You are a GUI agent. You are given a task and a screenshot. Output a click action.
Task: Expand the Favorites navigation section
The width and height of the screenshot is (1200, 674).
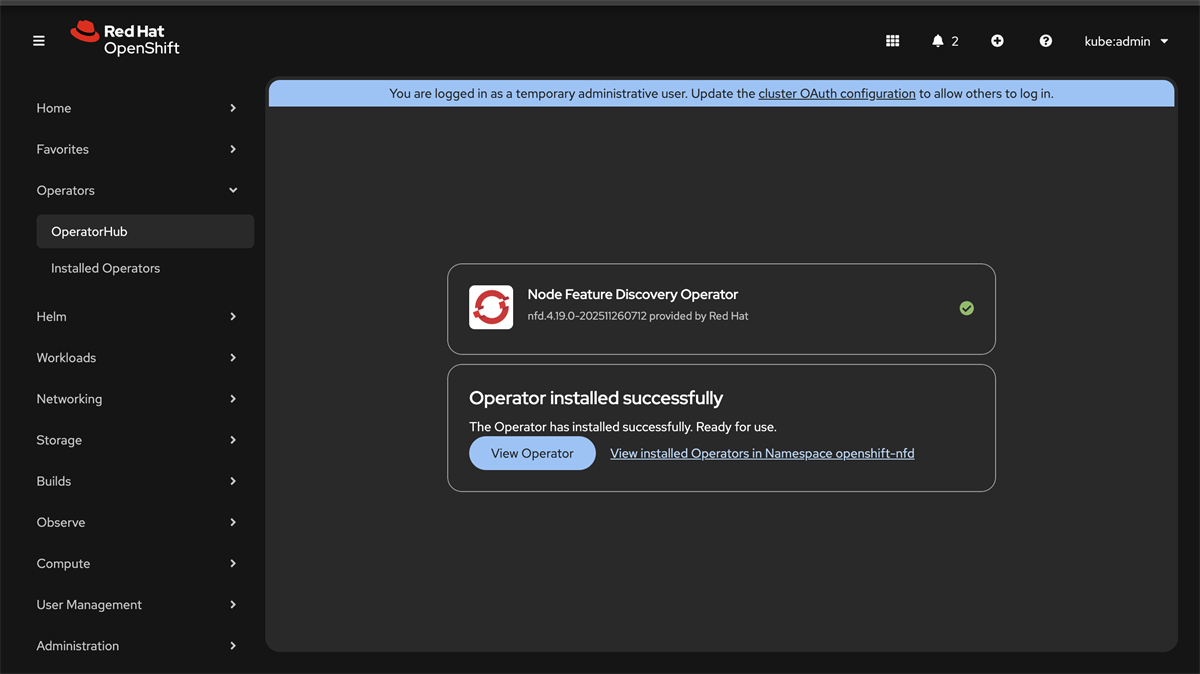click(137, 149)
